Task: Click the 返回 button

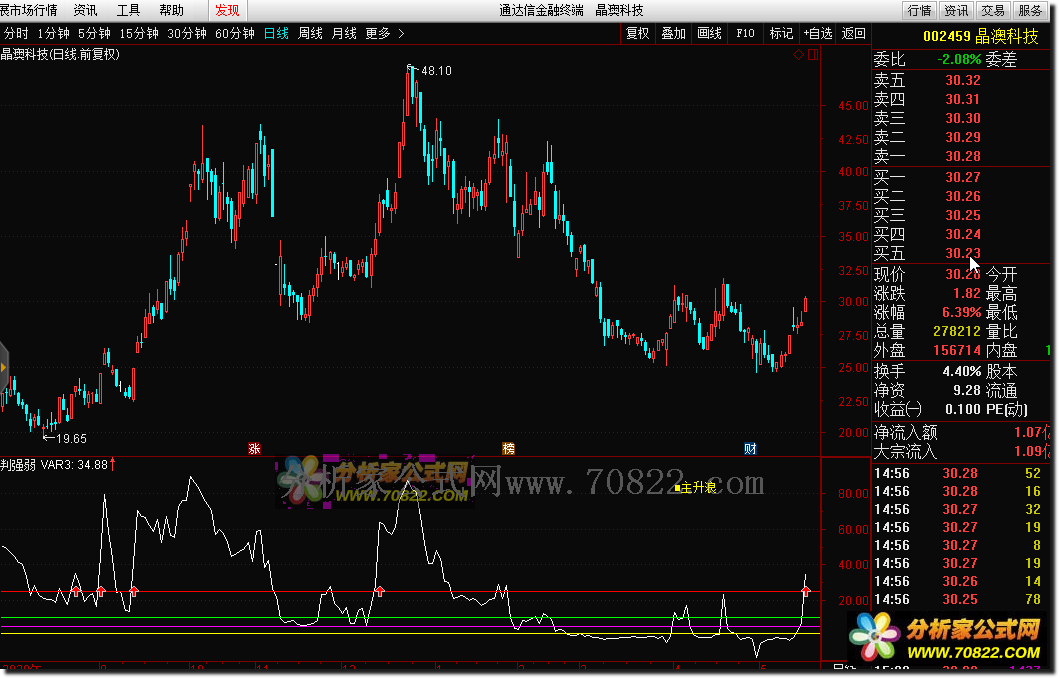Action: tap(853, 33)
